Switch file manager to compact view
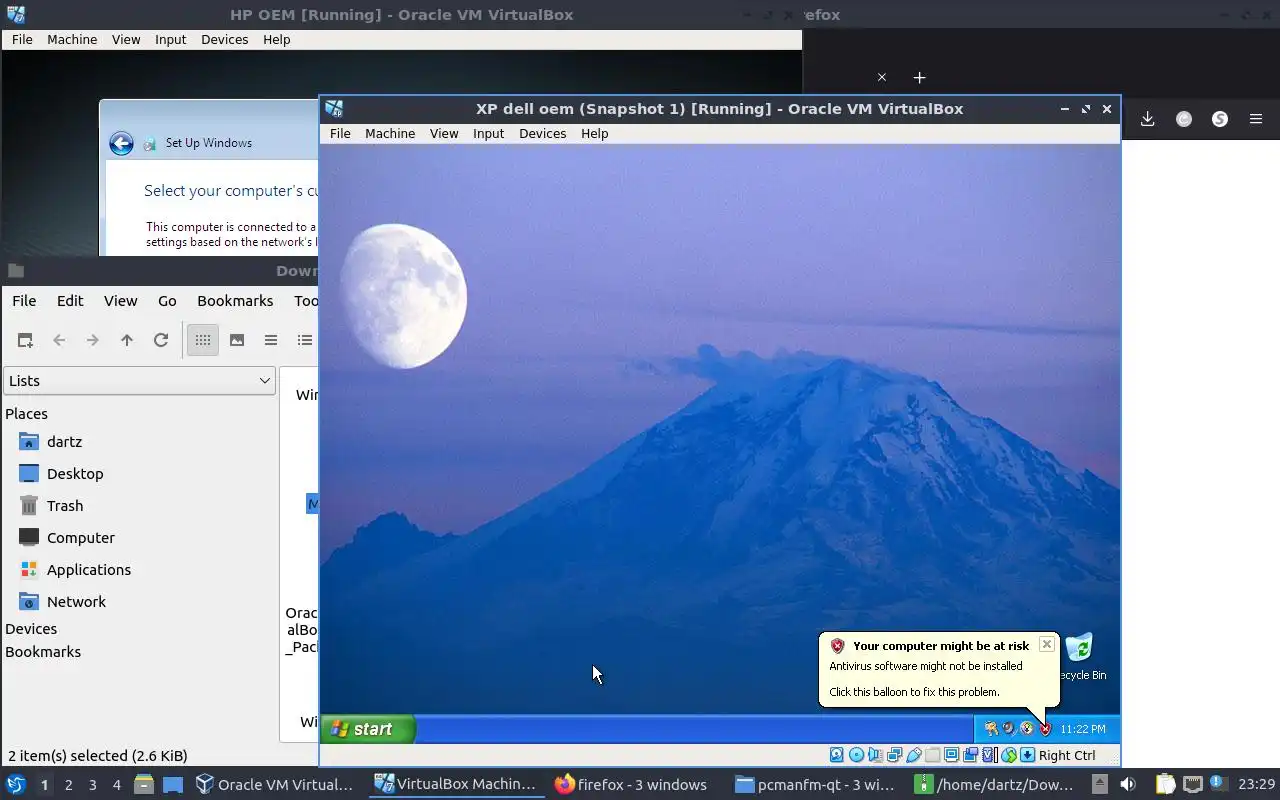The image size is (1280, 800). click(x=271, y=340)
